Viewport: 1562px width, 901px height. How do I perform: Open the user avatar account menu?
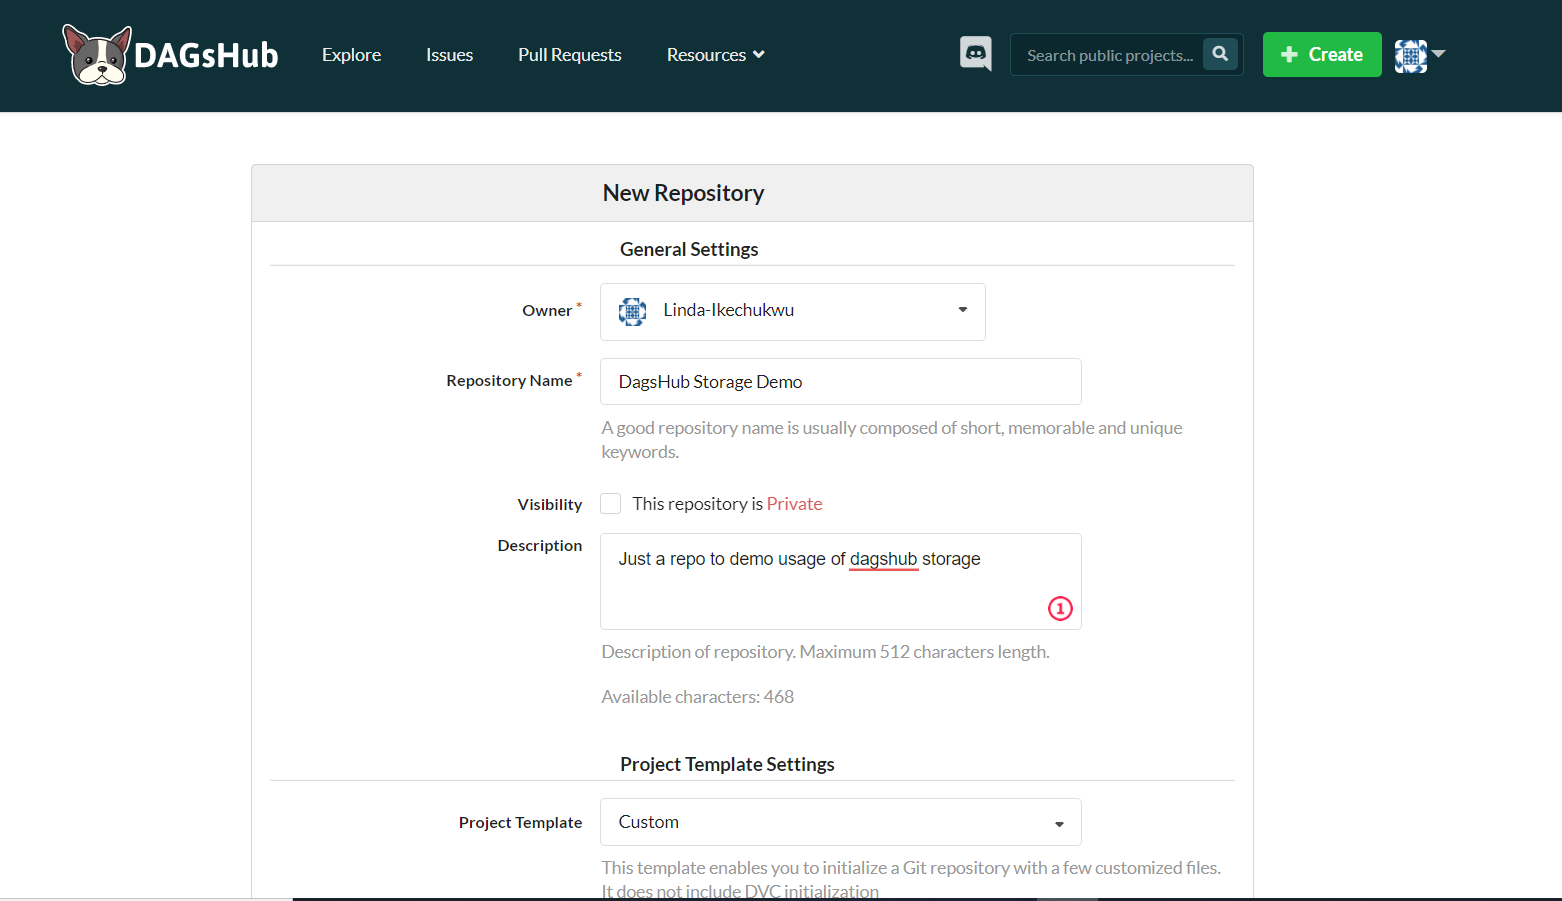click(x=1420, y=55)
